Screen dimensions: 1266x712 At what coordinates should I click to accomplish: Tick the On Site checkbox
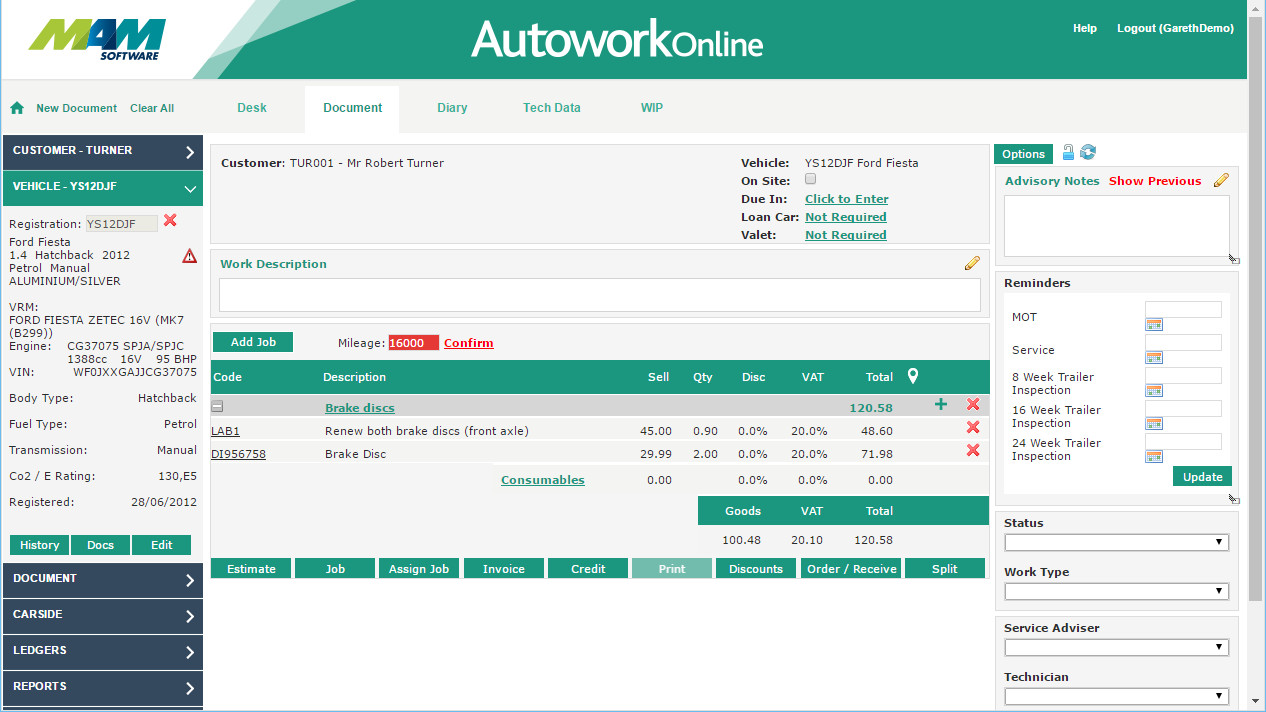point(811,179)
